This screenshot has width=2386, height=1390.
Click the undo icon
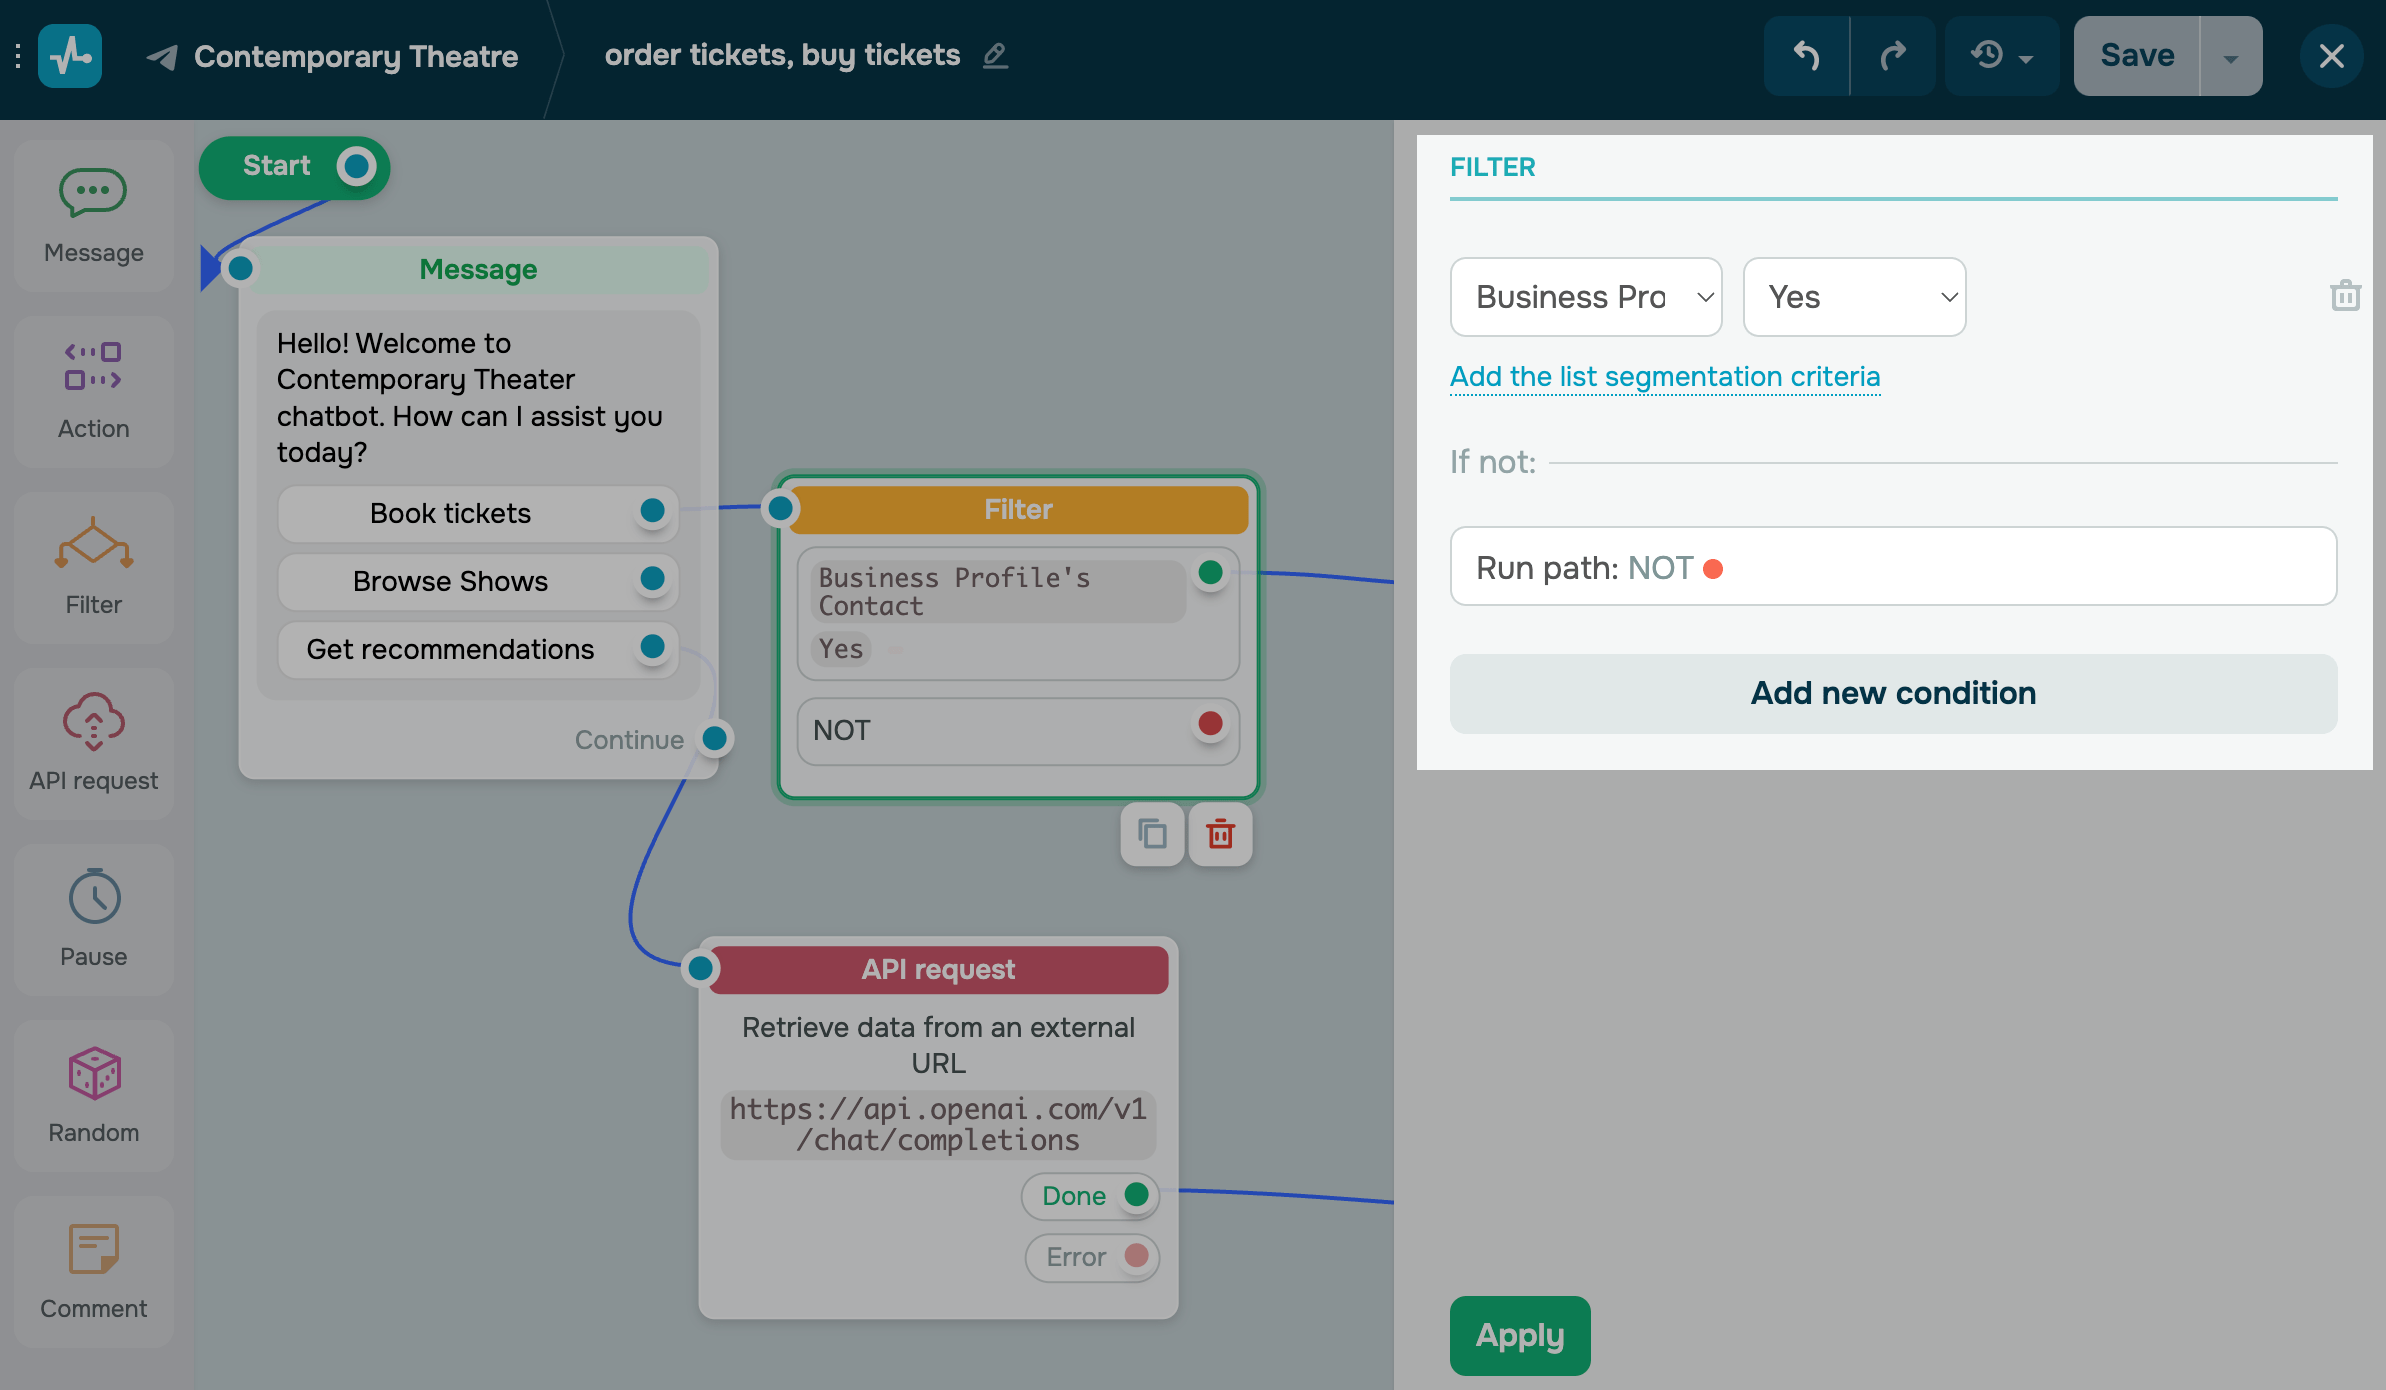[1806, 55]
